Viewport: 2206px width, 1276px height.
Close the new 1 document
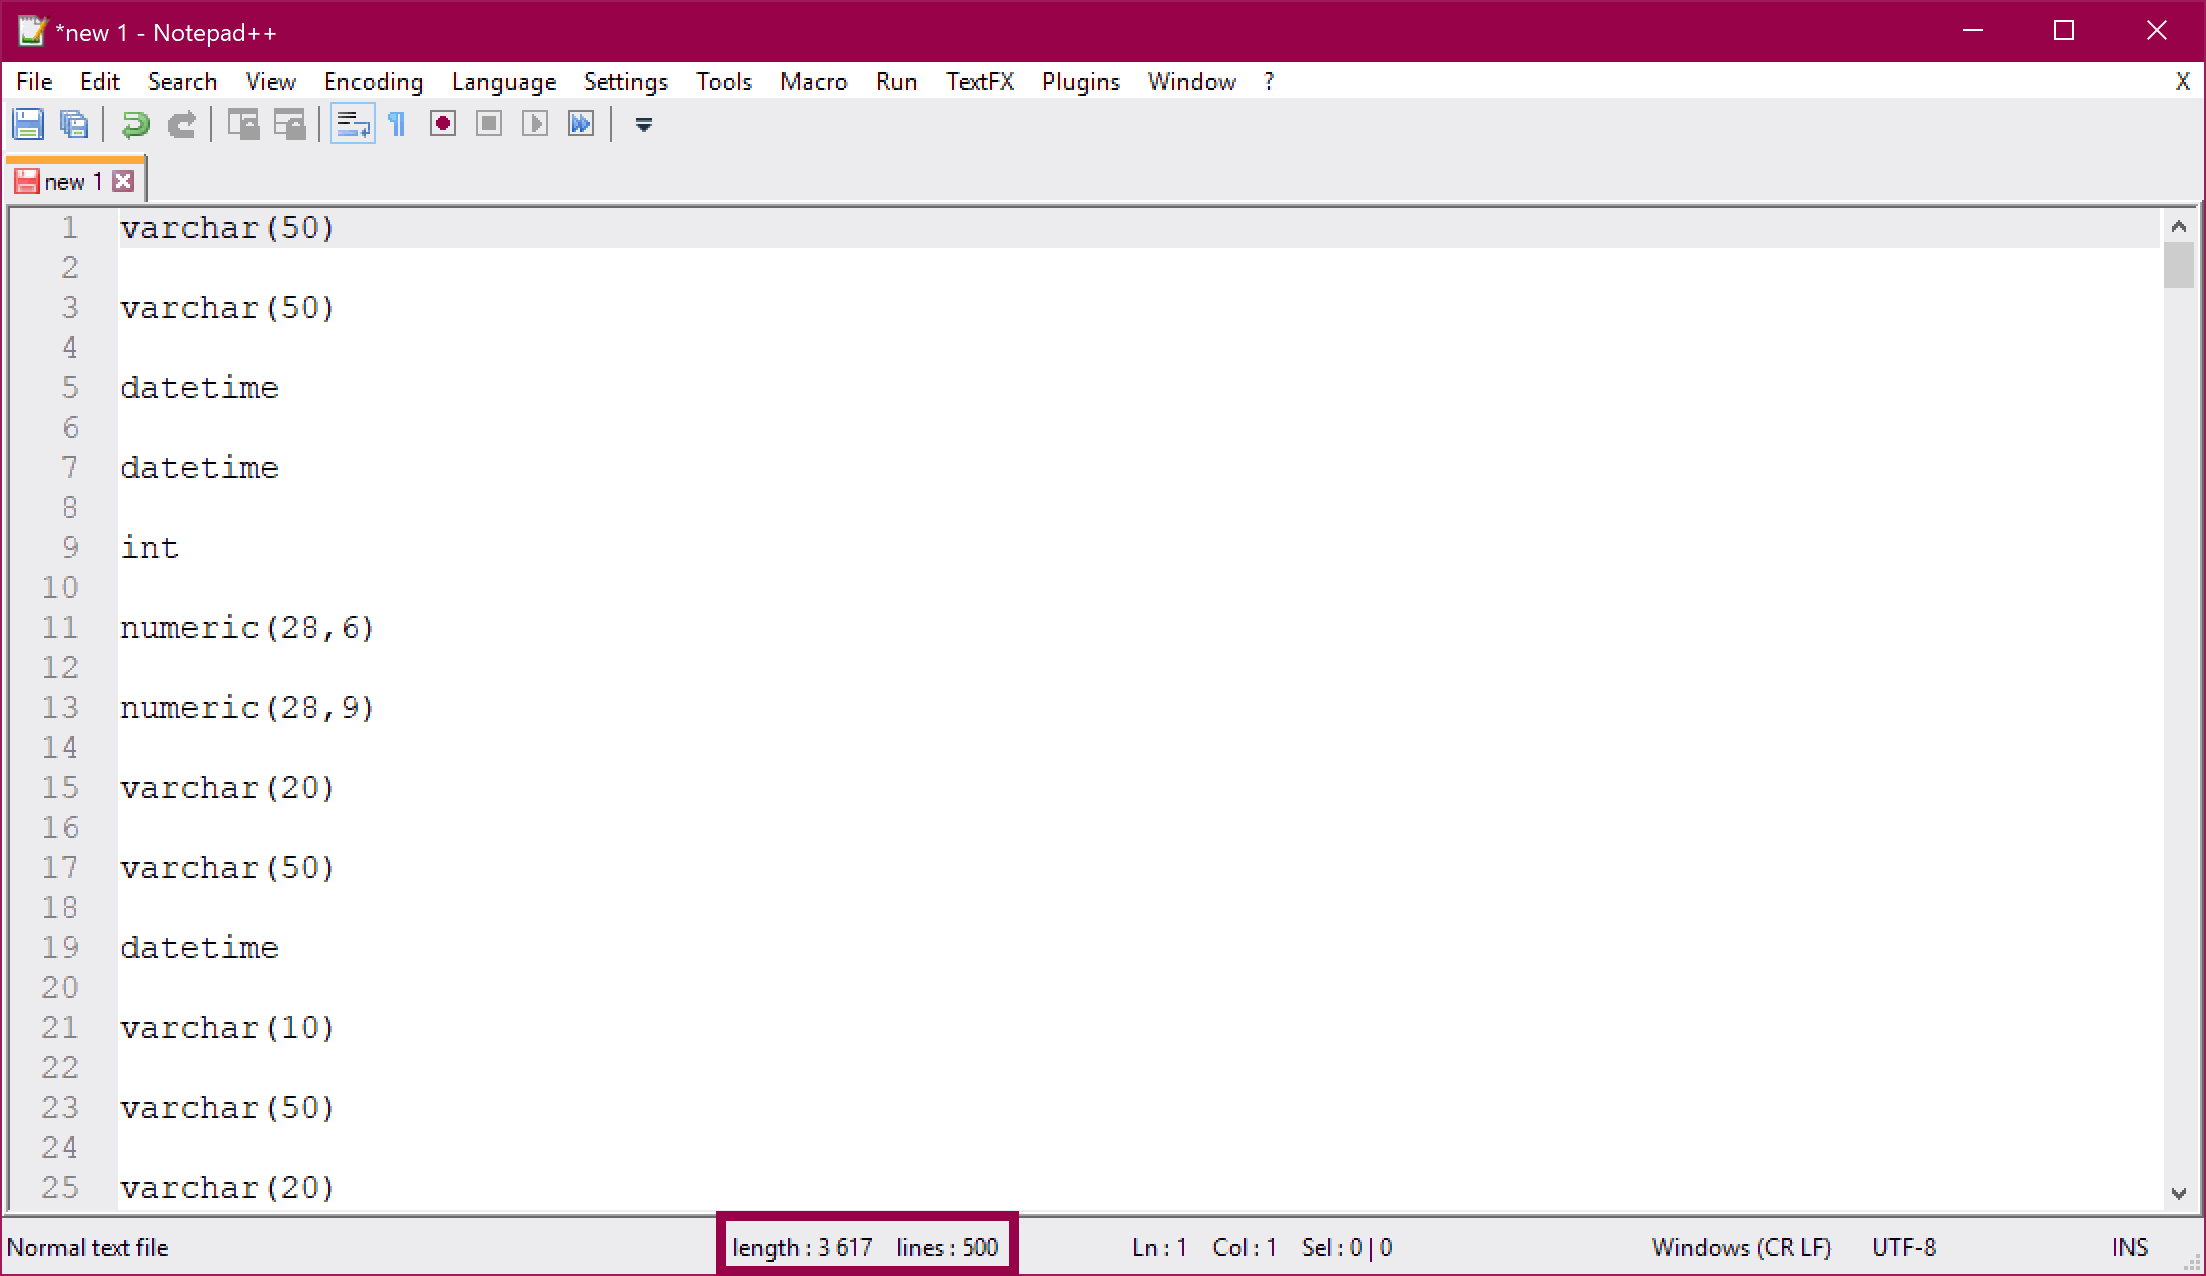[123, 181]
